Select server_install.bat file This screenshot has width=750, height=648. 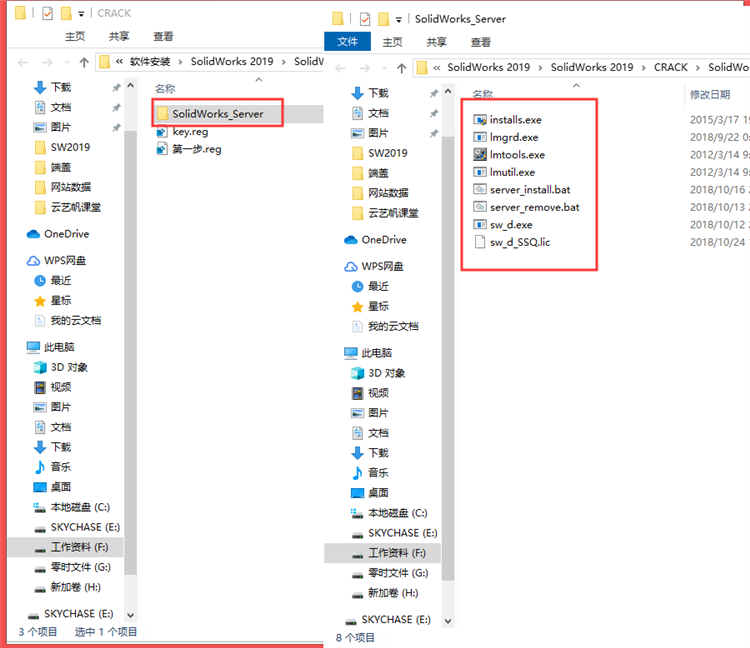point(522,190)
